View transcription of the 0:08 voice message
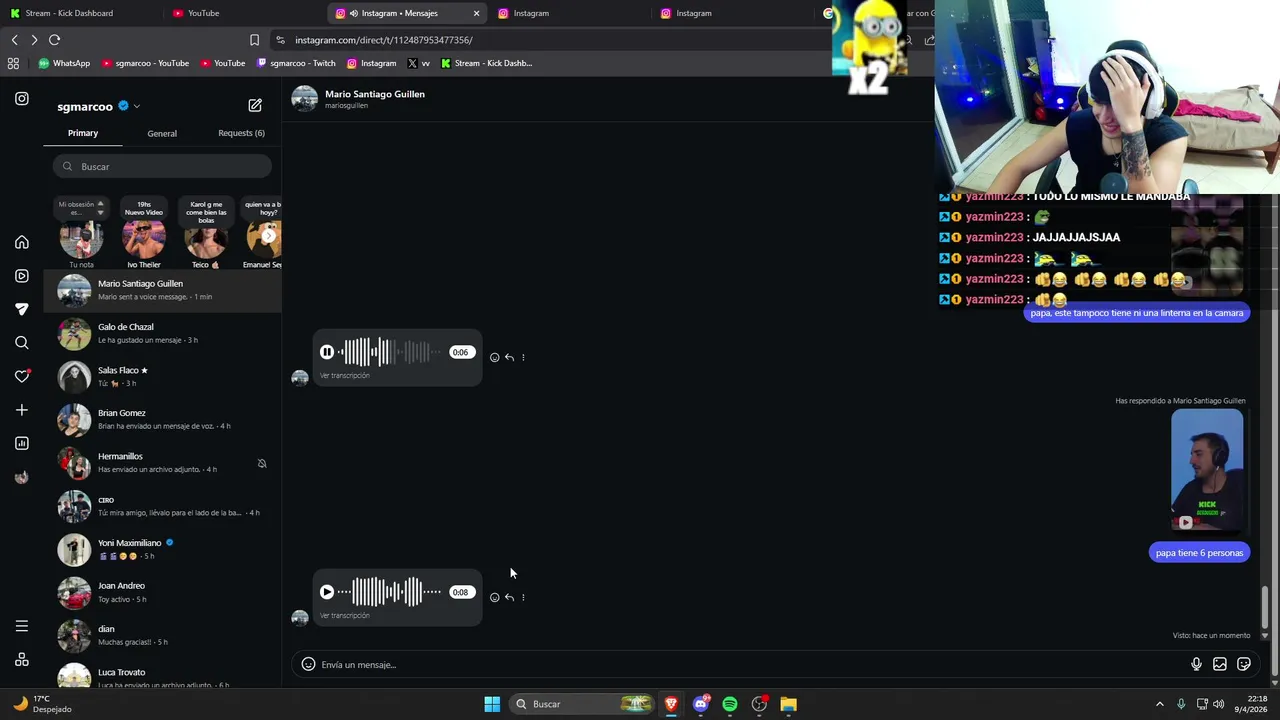This screenshot has height=720, width=1280. [x=345, y=616]
